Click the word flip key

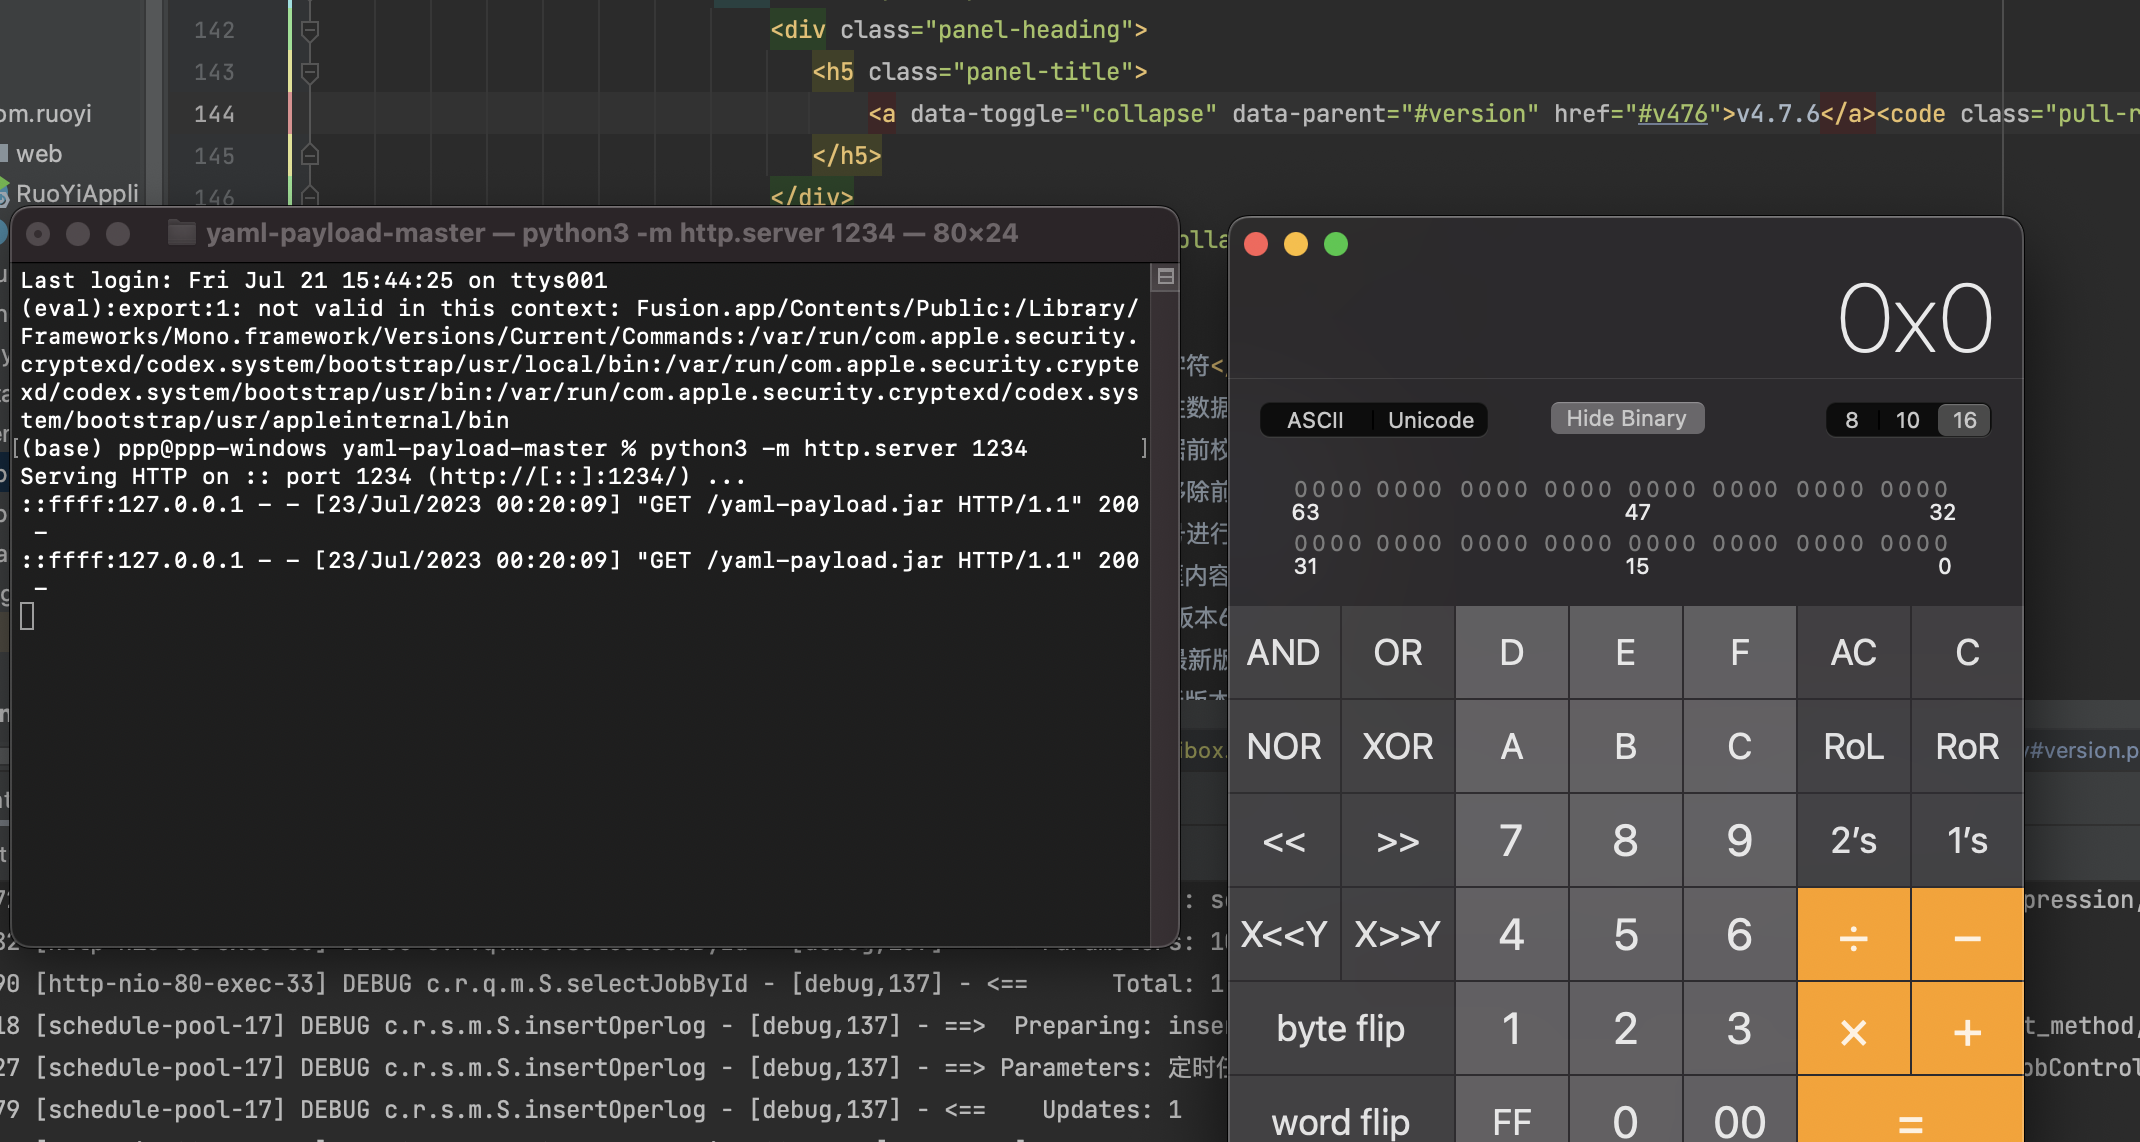tap(1341, 1110)
